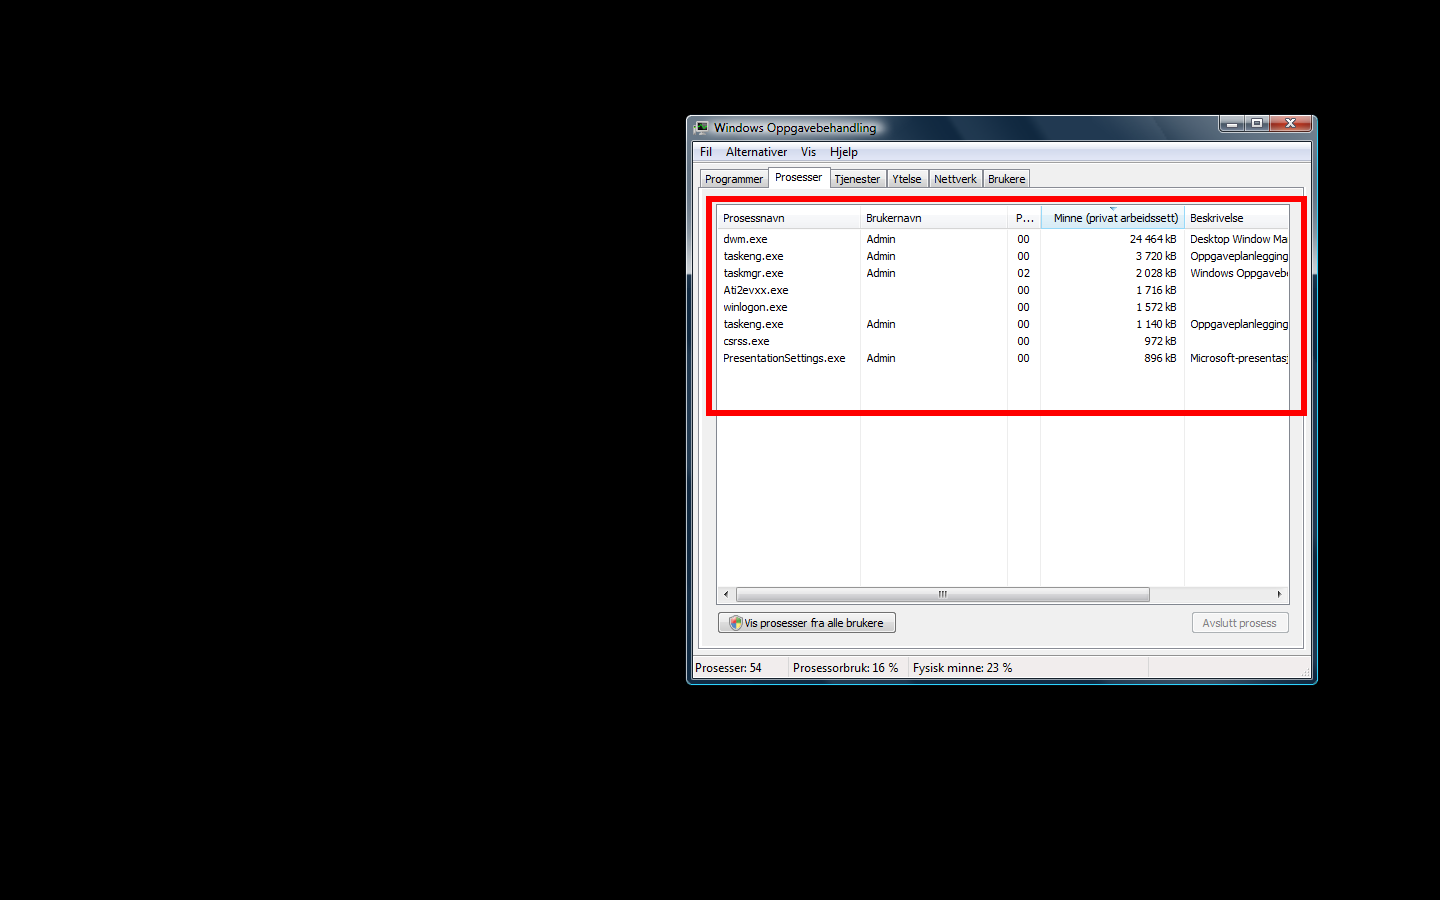The width and height of the screenshot is (1440, 900).
Task: Click the 972 kB memory value
Action: (x=1160, y=341)
